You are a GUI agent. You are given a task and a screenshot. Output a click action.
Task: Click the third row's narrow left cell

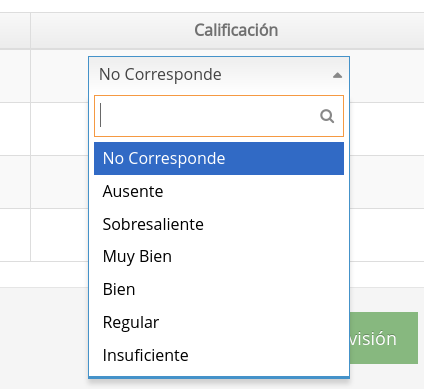pyautogui.click(x=15, y=182)
